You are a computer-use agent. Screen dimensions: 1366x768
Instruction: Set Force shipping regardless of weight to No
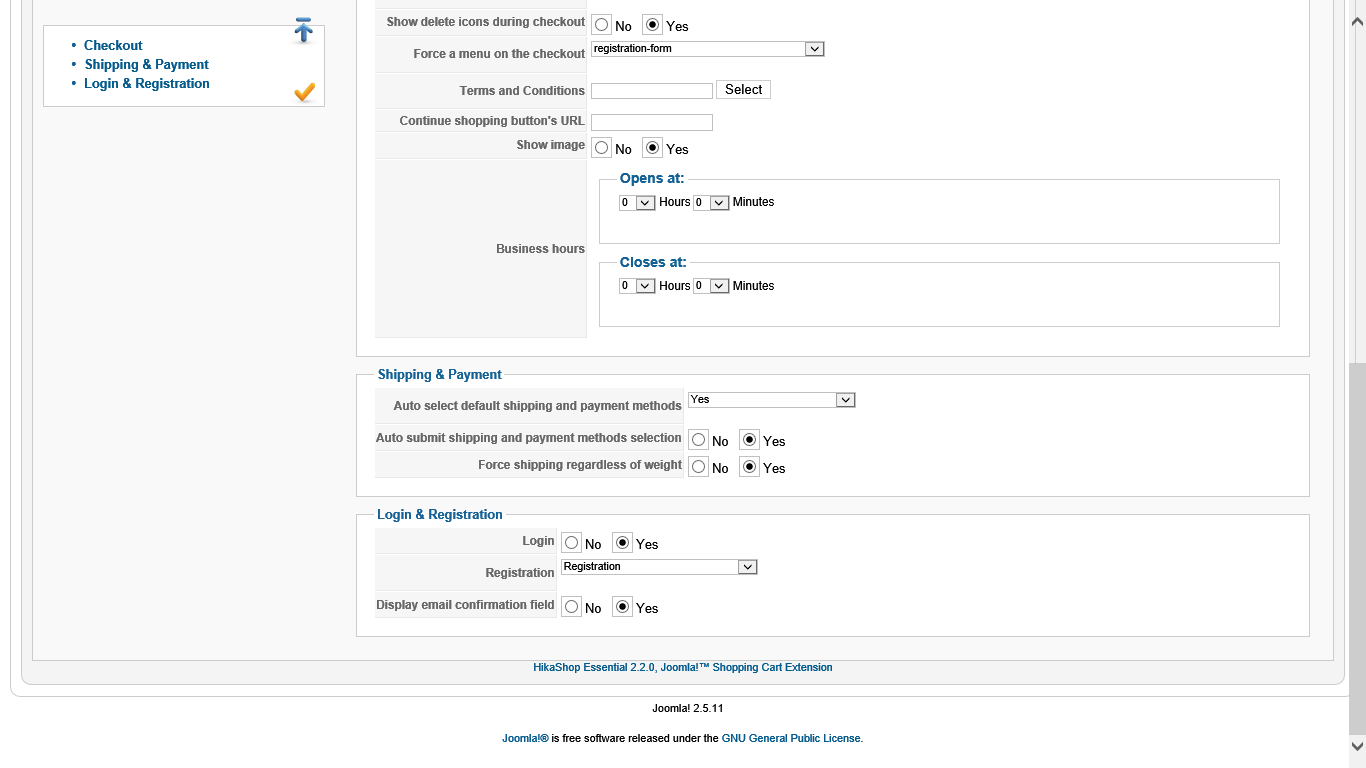coord(699,467)
